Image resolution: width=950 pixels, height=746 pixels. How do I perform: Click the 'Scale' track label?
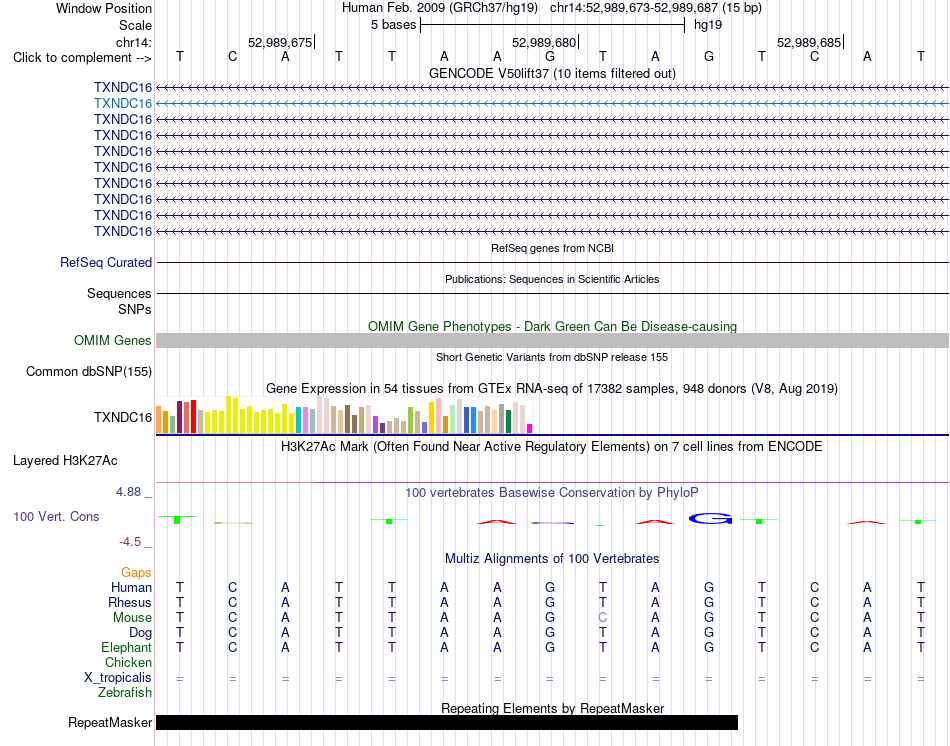[x=135, y=25]
